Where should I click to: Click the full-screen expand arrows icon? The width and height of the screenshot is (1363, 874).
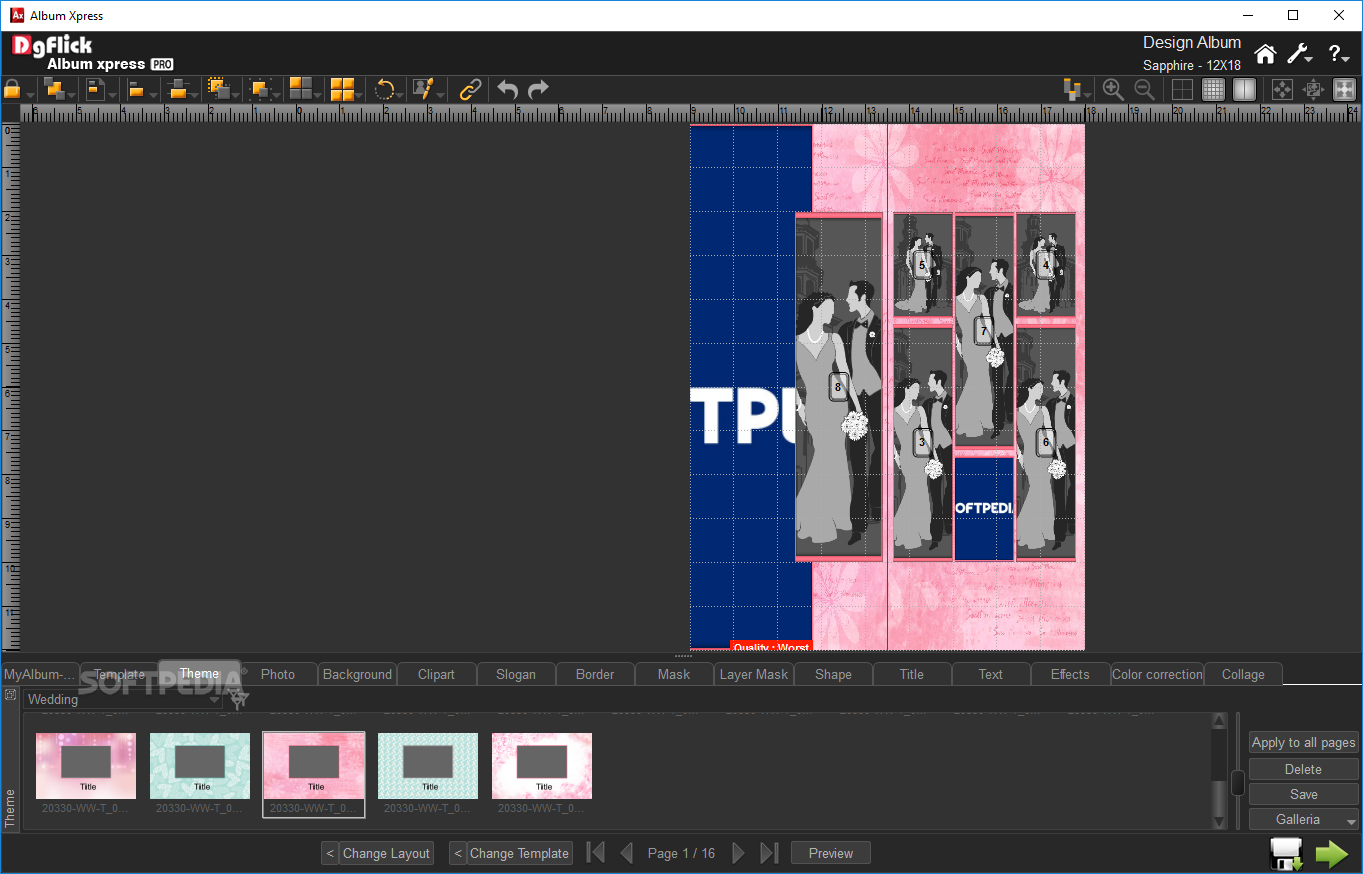point(1344,89)
